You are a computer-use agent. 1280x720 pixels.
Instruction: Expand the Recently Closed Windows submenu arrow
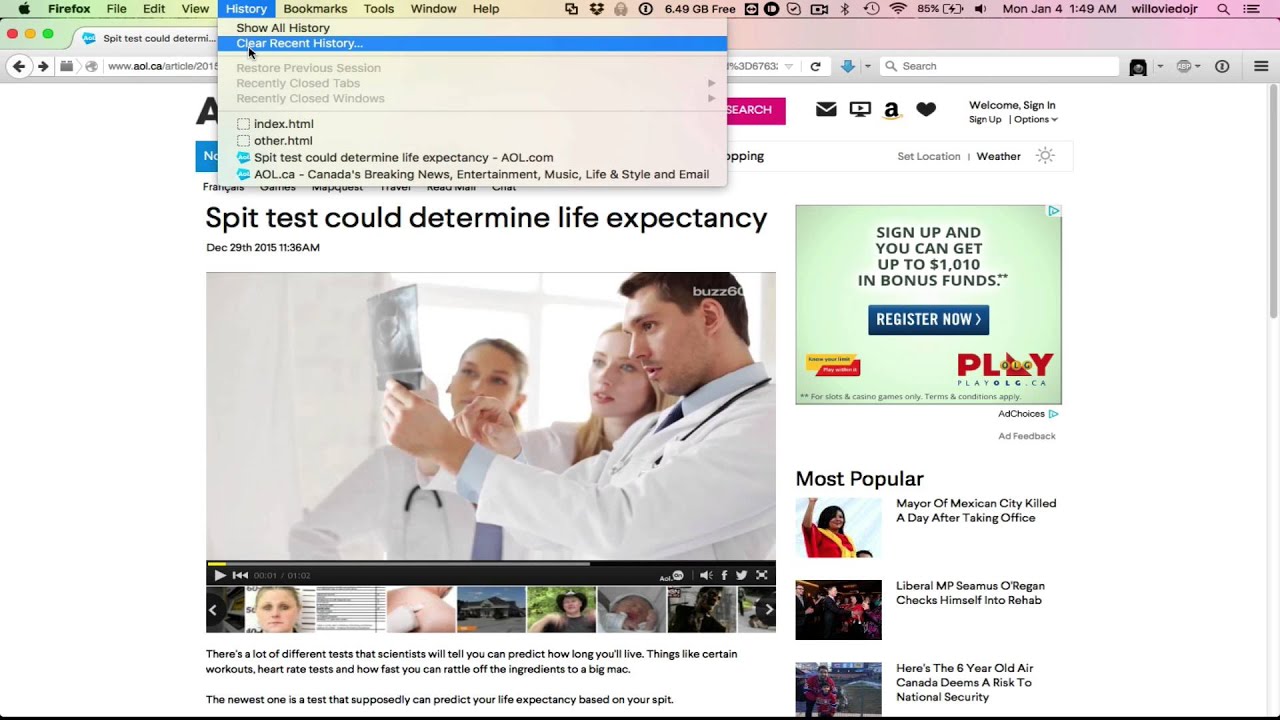click(x=712, y=98)
